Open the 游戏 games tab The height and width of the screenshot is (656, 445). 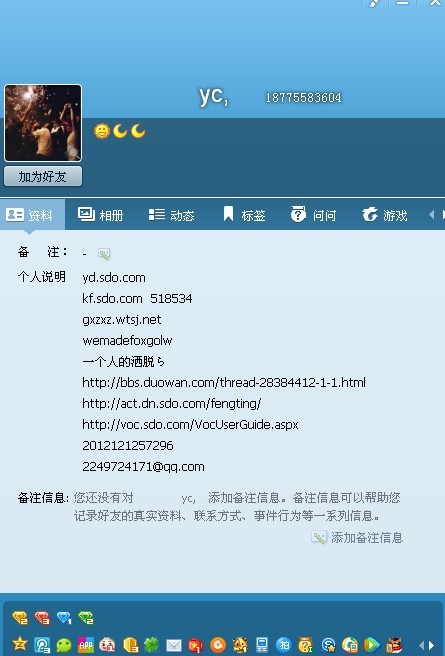tap(385, 215)
